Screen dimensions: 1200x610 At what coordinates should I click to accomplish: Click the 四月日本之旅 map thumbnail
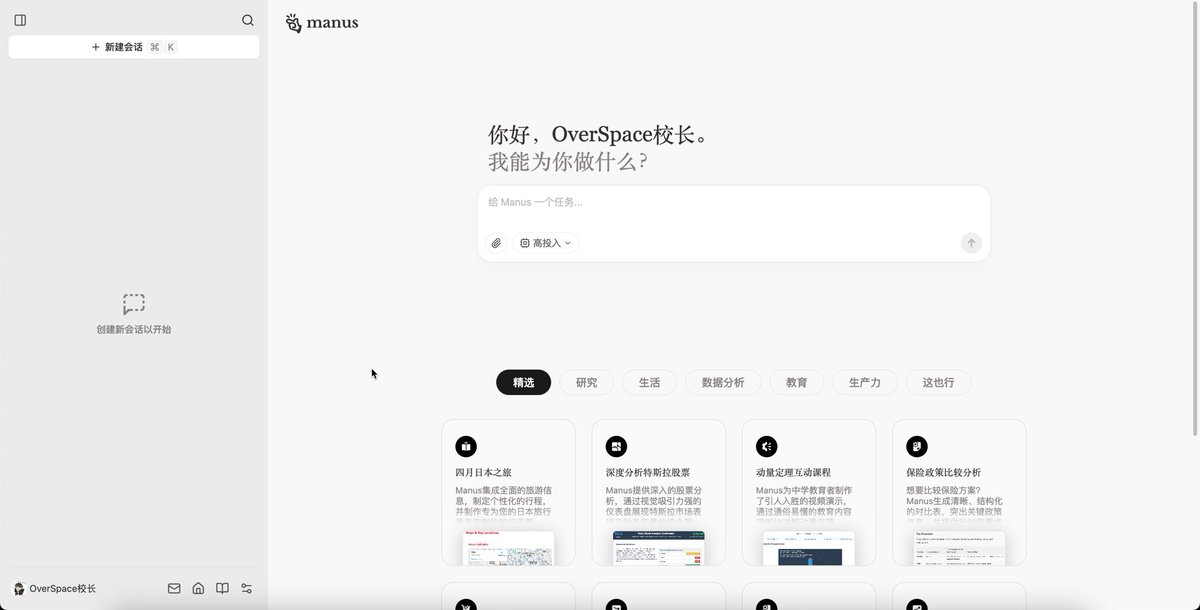(x=508, y=548)
